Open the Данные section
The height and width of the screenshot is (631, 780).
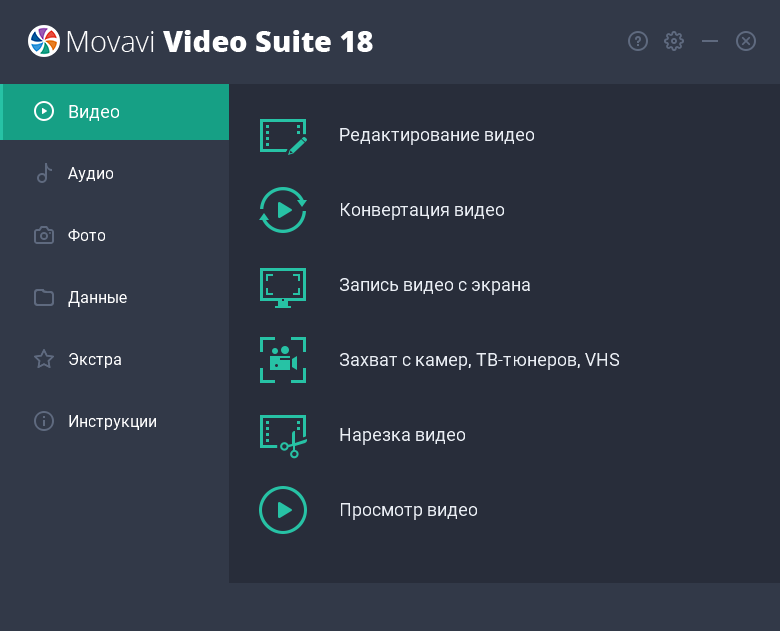pos(114,298)
